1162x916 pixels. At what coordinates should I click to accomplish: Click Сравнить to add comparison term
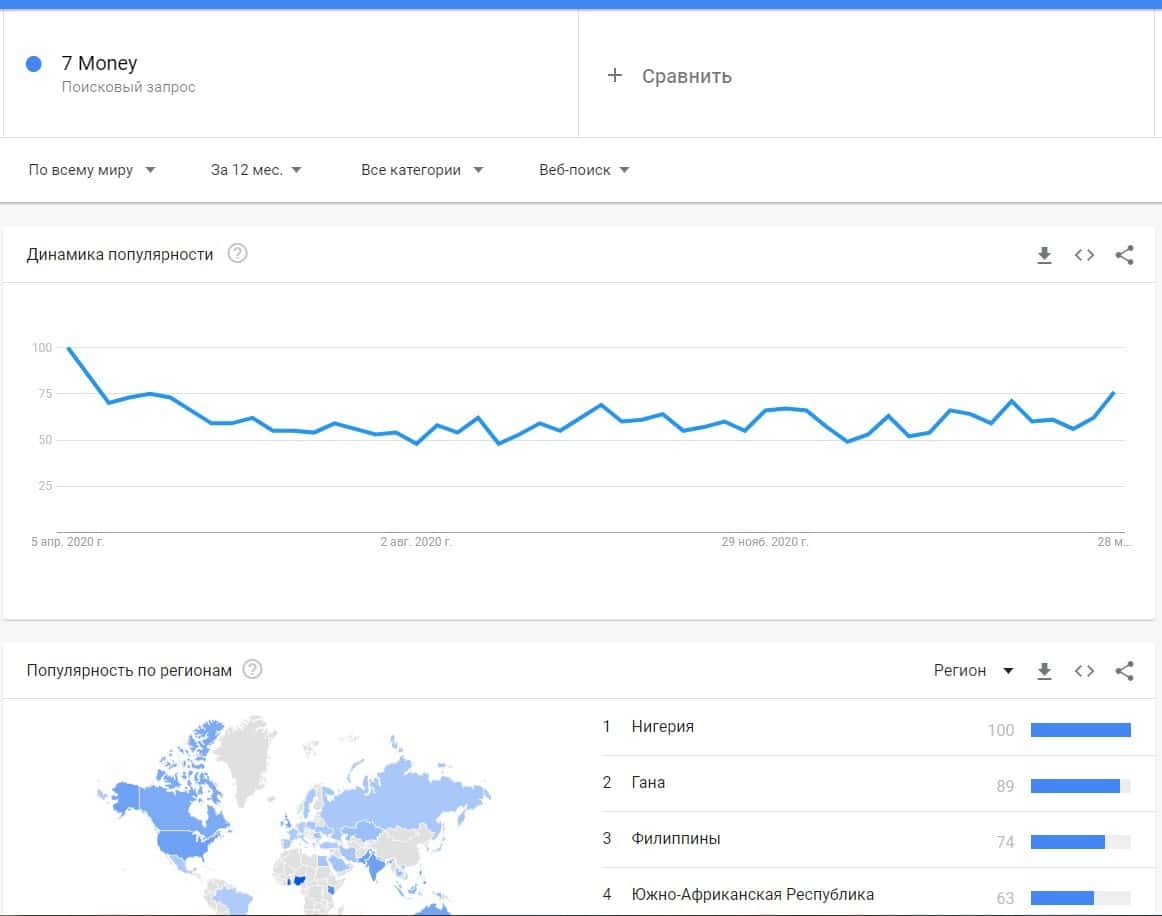click(686, 76)
